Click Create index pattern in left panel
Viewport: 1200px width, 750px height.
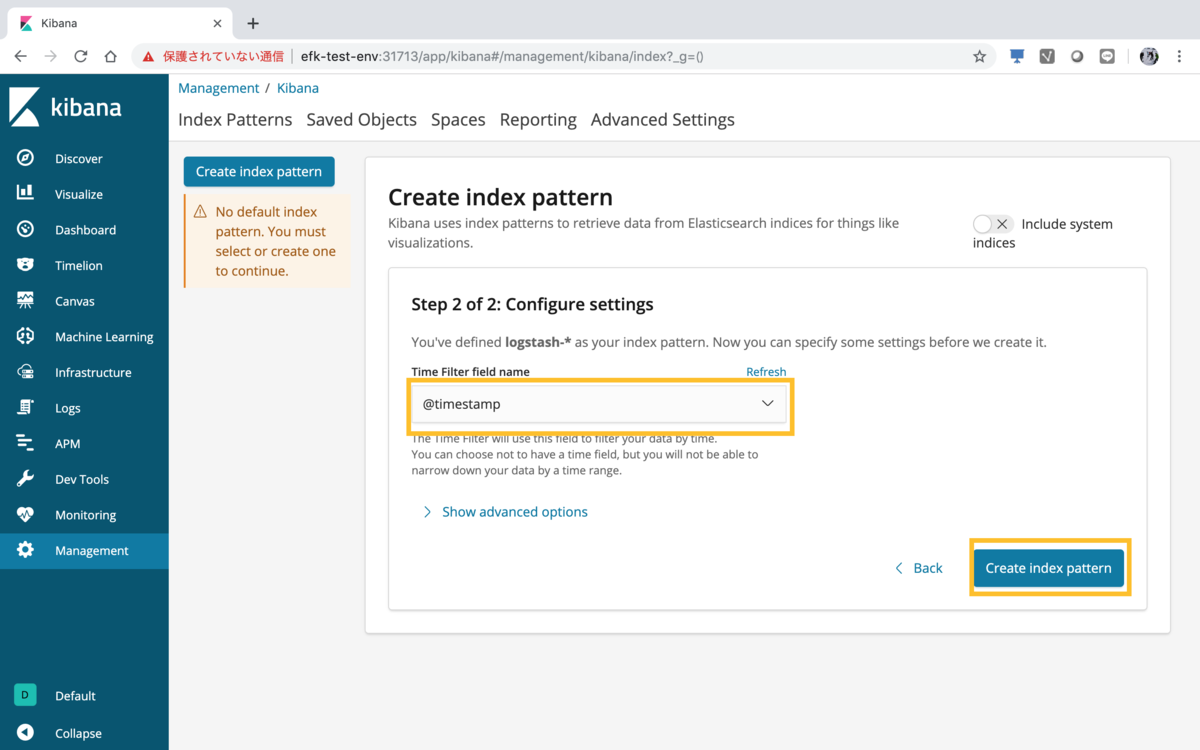coord(259,171)
